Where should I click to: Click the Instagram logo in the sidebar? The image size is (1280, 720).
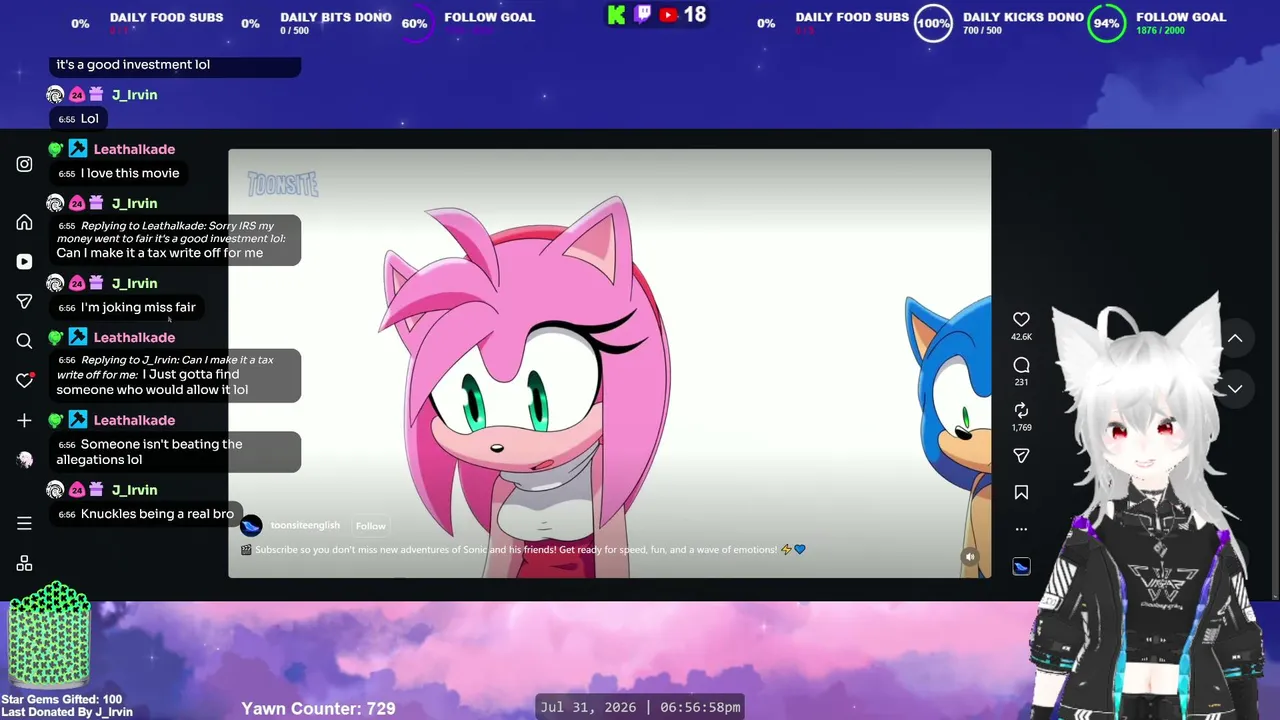(24, 164)
